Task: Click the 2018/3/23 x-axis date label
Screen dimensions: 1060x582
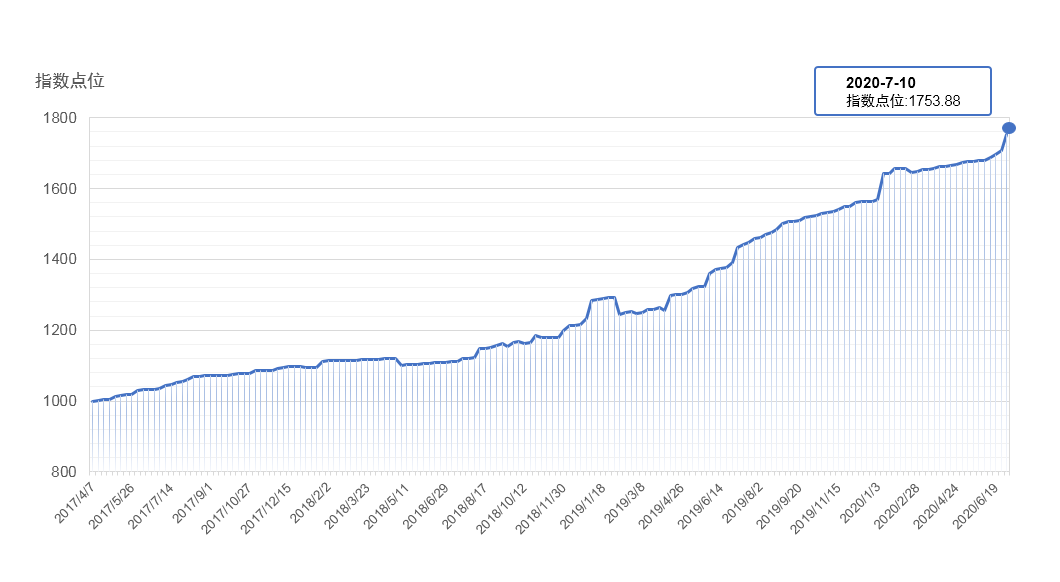Action: click(x=347, y=506)
